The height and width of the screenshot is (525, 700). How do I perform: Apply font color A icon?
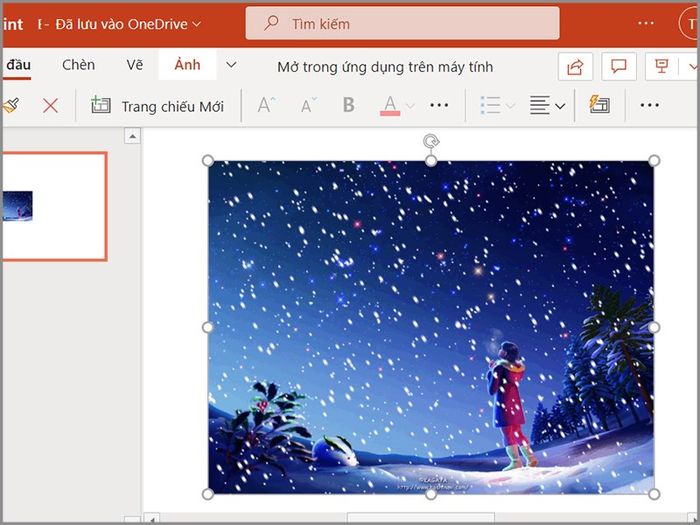pos(390,106)
